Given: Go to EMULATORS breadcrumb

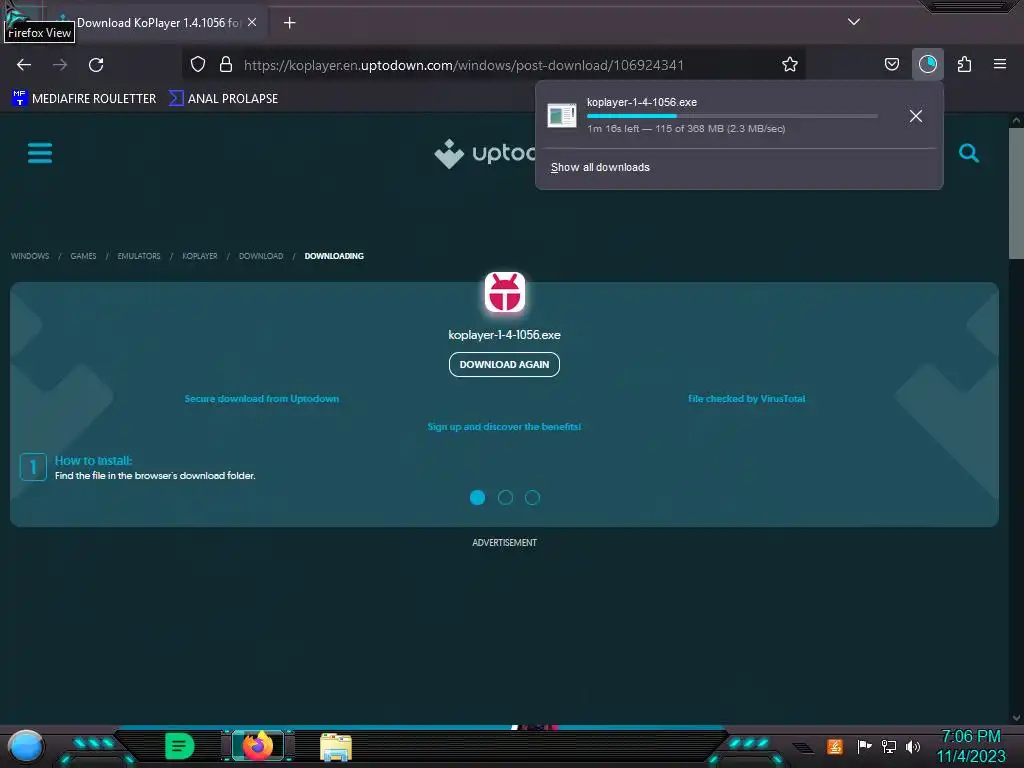Looking at the screenshot, I should [138, 256].
